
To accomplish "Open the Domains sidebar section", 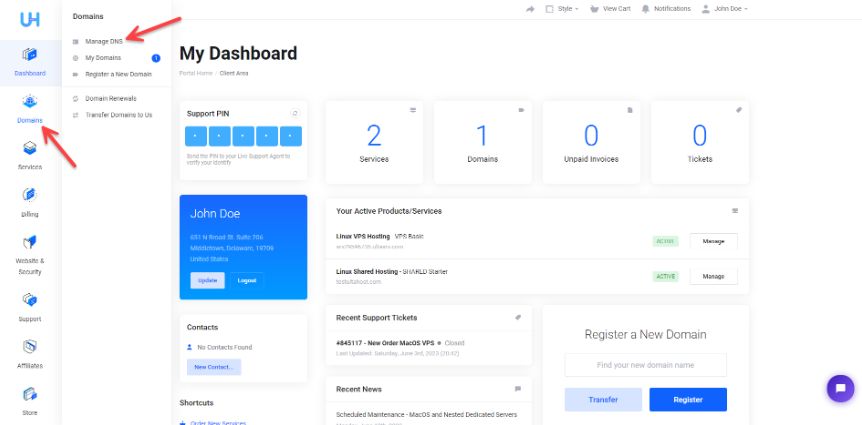I will 30,109.
